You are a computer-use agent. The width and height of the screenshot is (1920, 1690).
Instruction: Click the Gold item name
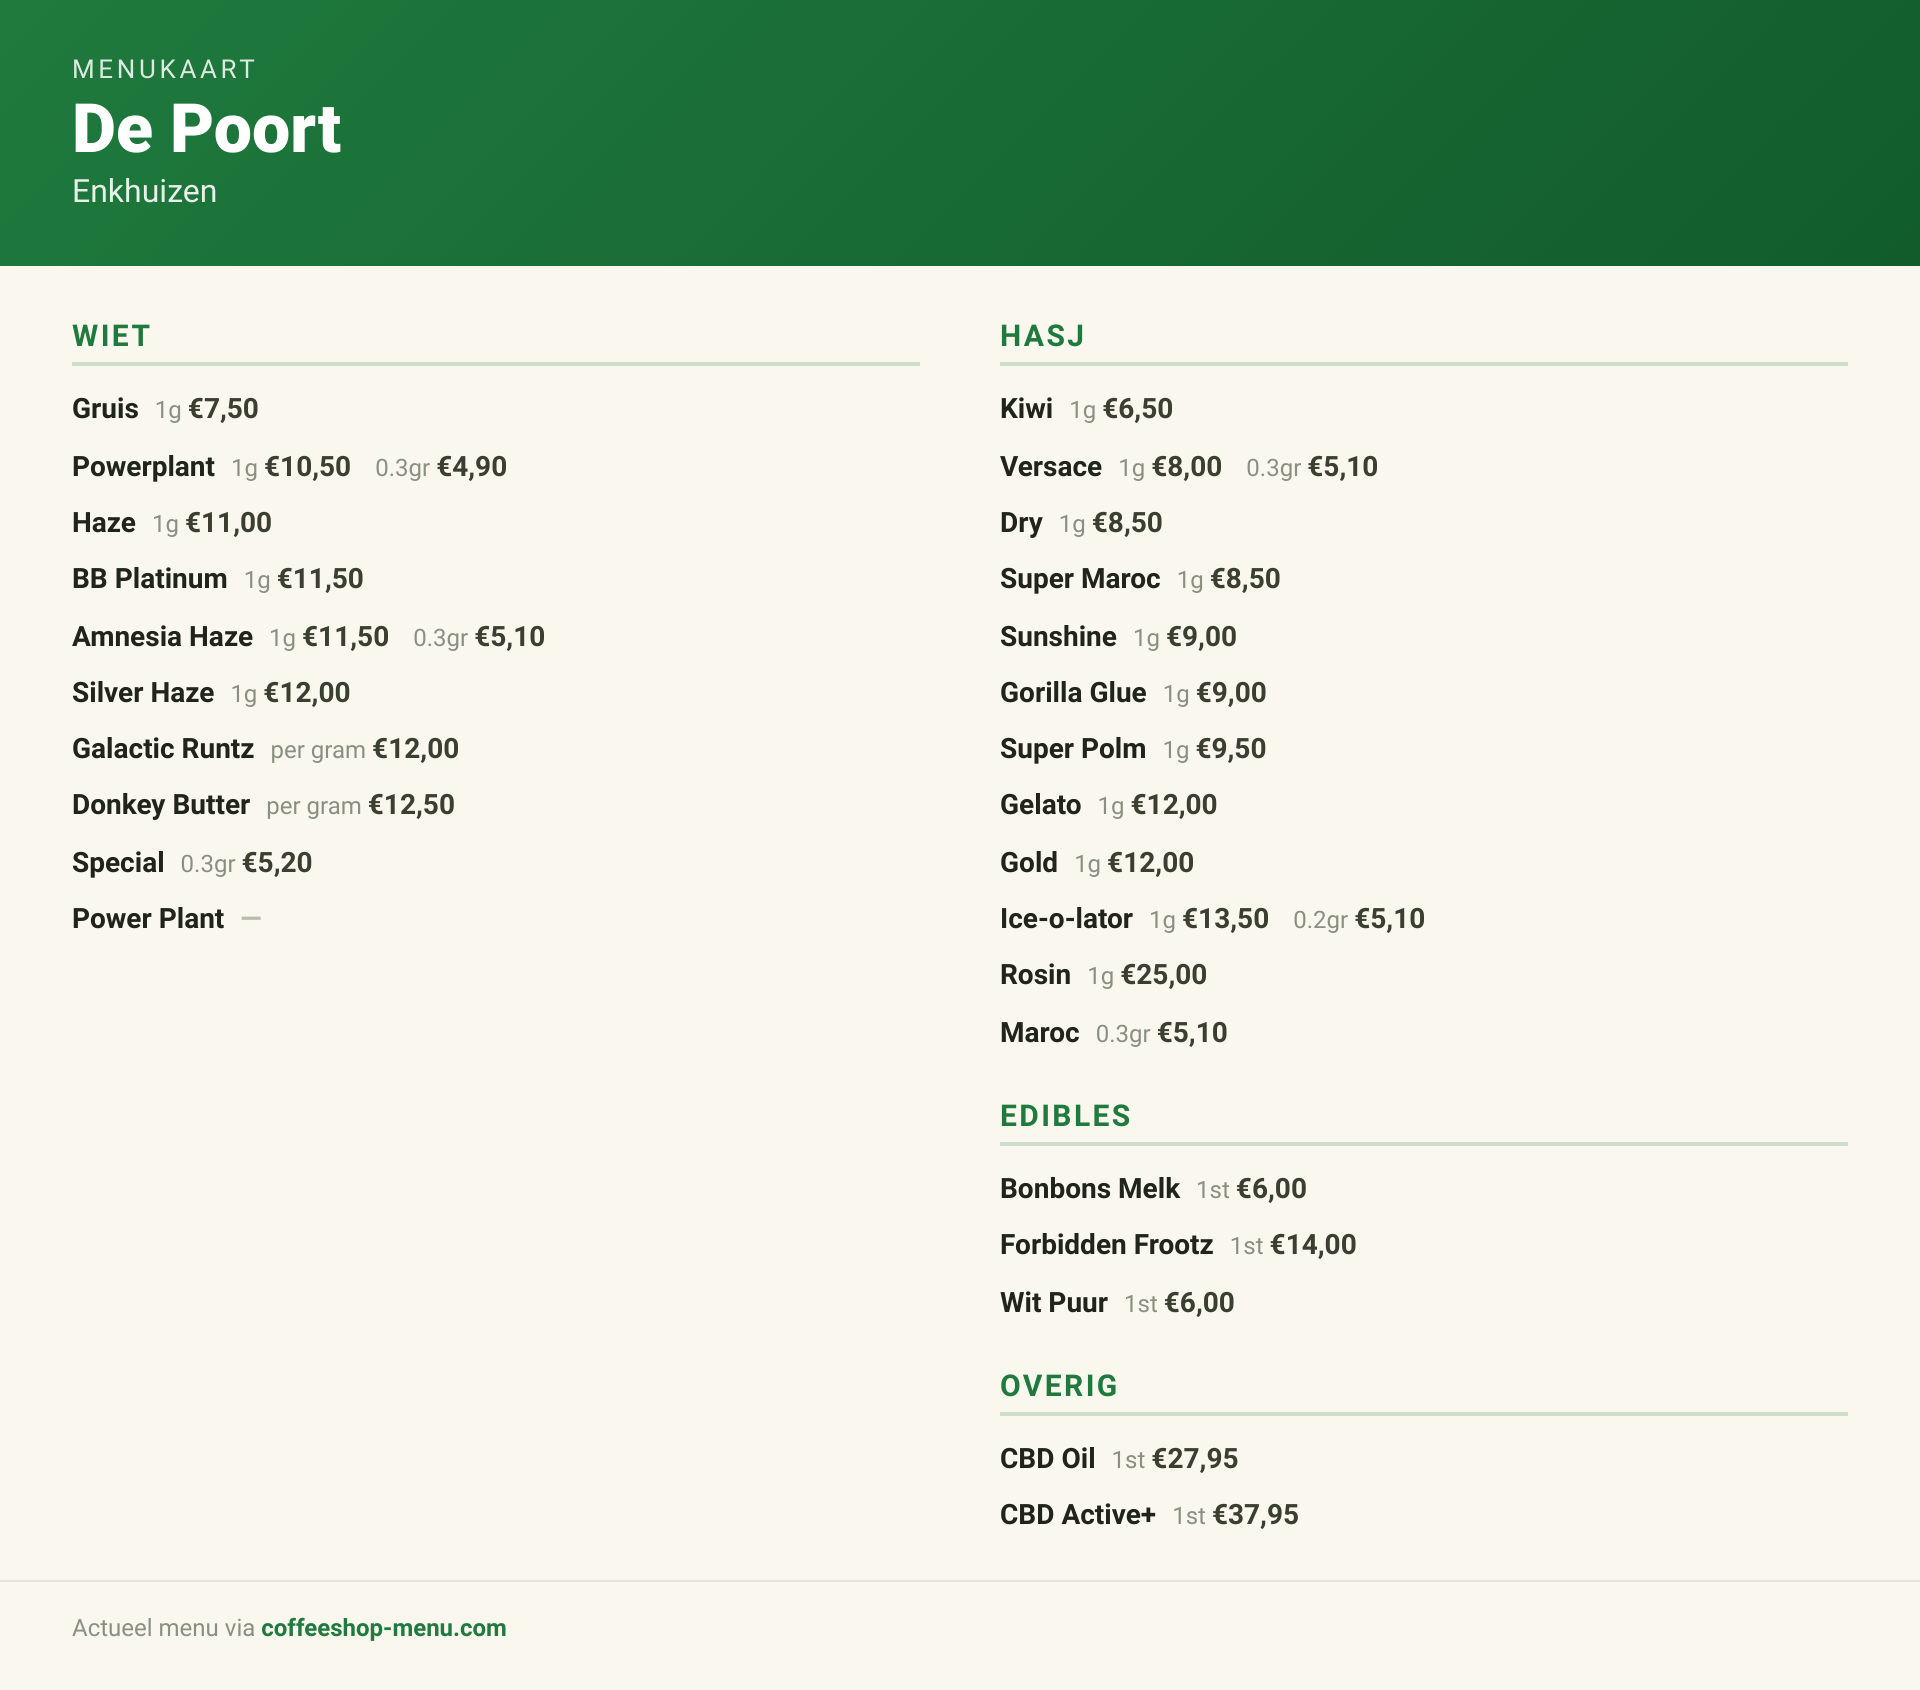[x=1029, y=863]
